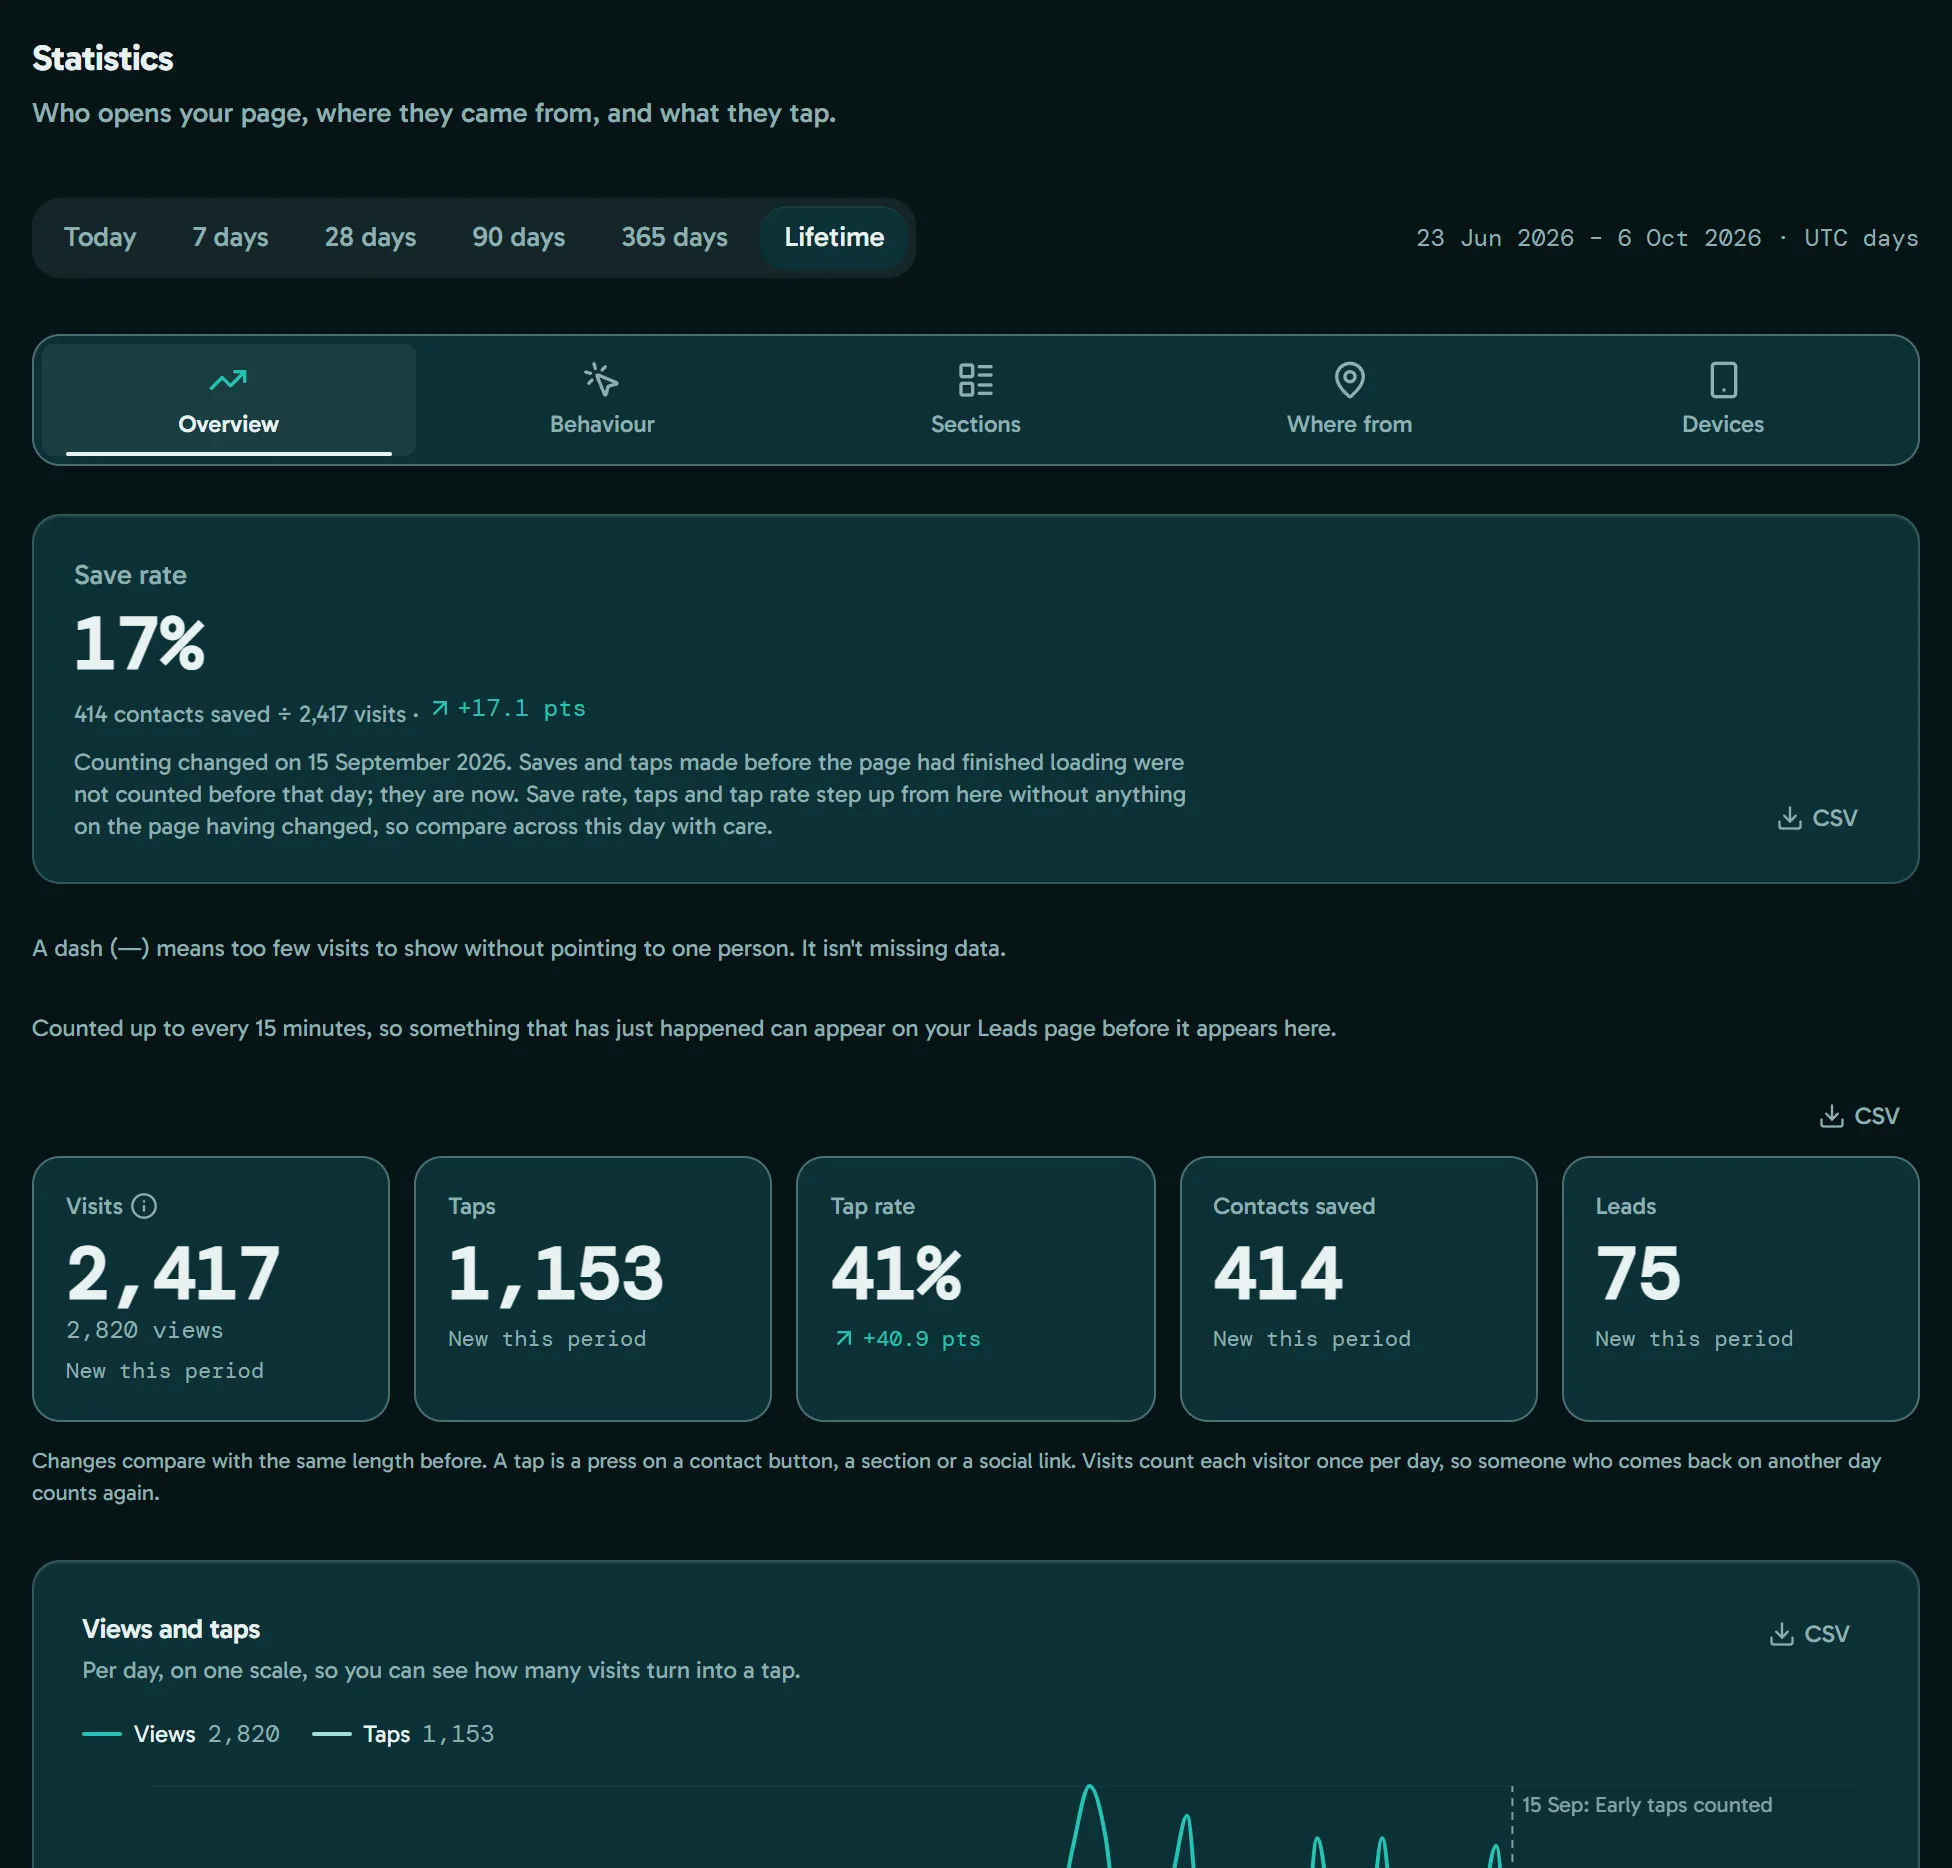Choose the 90 days range
Image resolution: width=1952 pixels, height=1868 pixels.
[x=518, y=237]
